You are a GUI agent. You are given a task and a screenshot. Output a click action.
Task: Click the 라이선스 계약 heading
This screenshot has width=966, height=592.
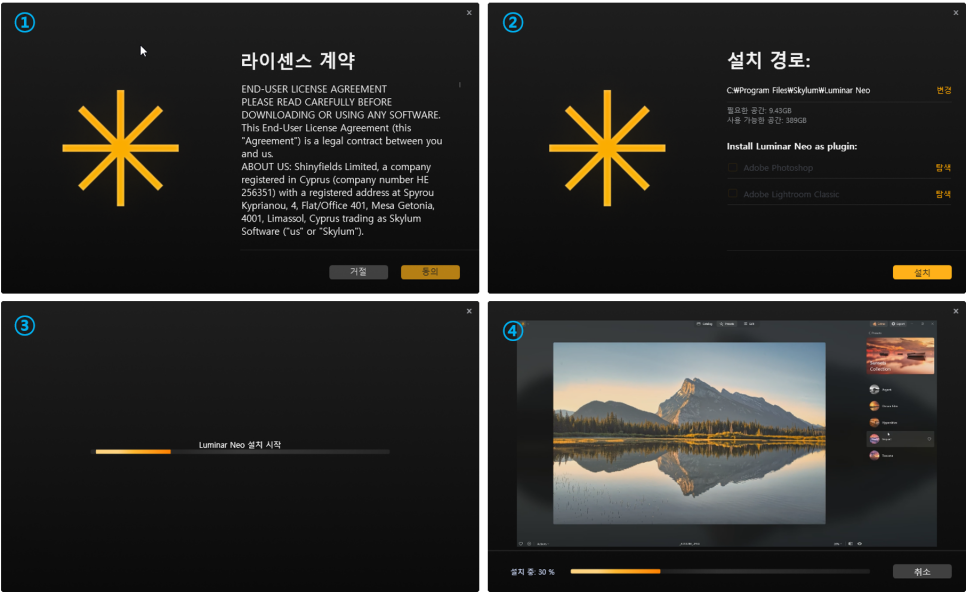(x=298, y=60)
